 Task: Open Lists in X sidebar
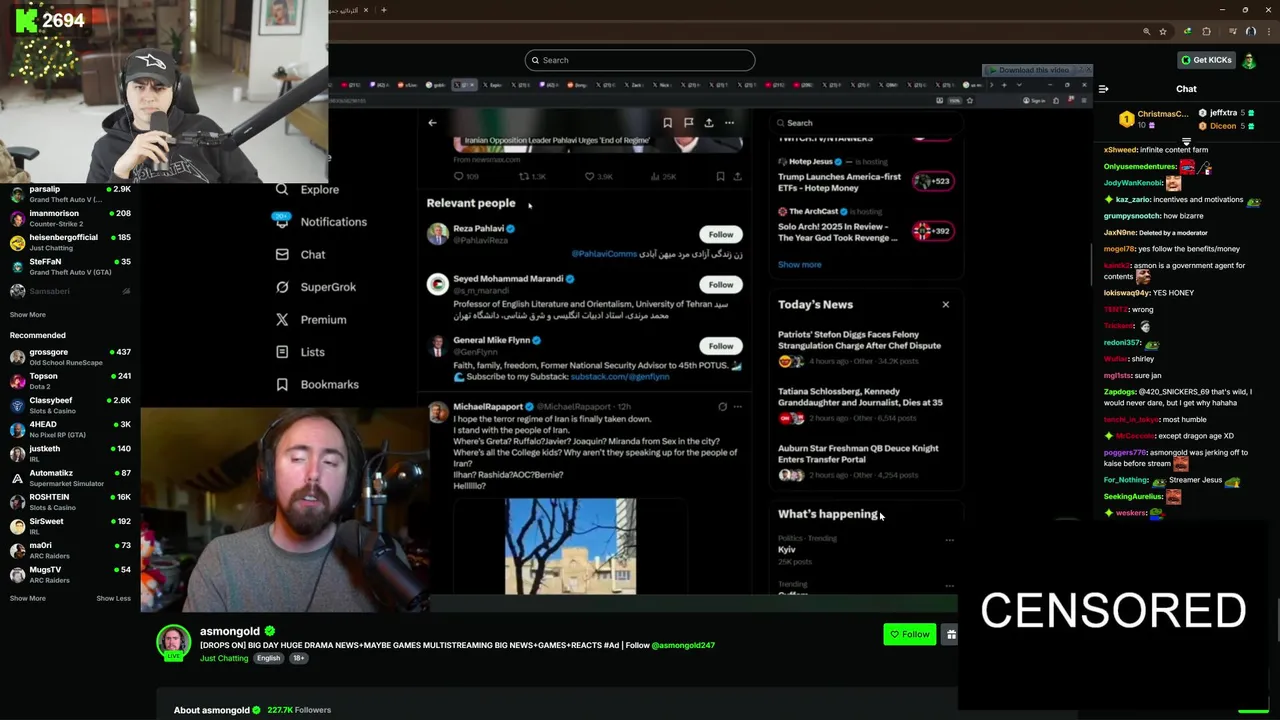pos(300,352)
